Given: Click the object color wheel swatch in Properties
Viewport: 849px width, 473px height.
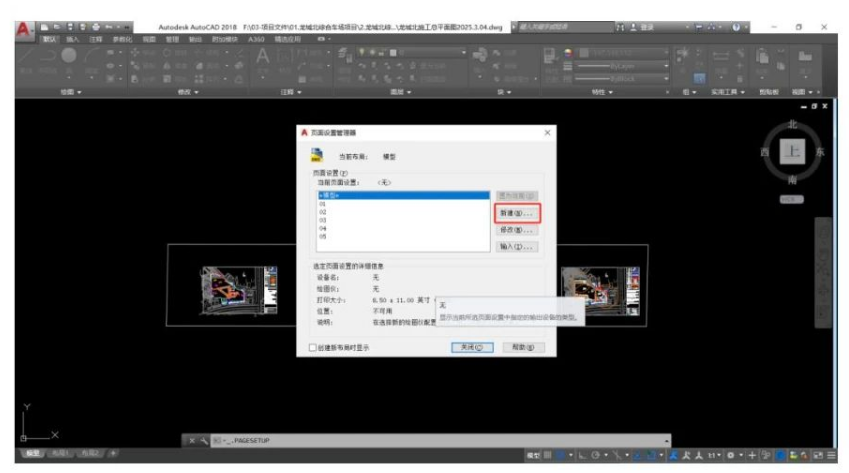Looking at the screenshot, I should [568, 53].
